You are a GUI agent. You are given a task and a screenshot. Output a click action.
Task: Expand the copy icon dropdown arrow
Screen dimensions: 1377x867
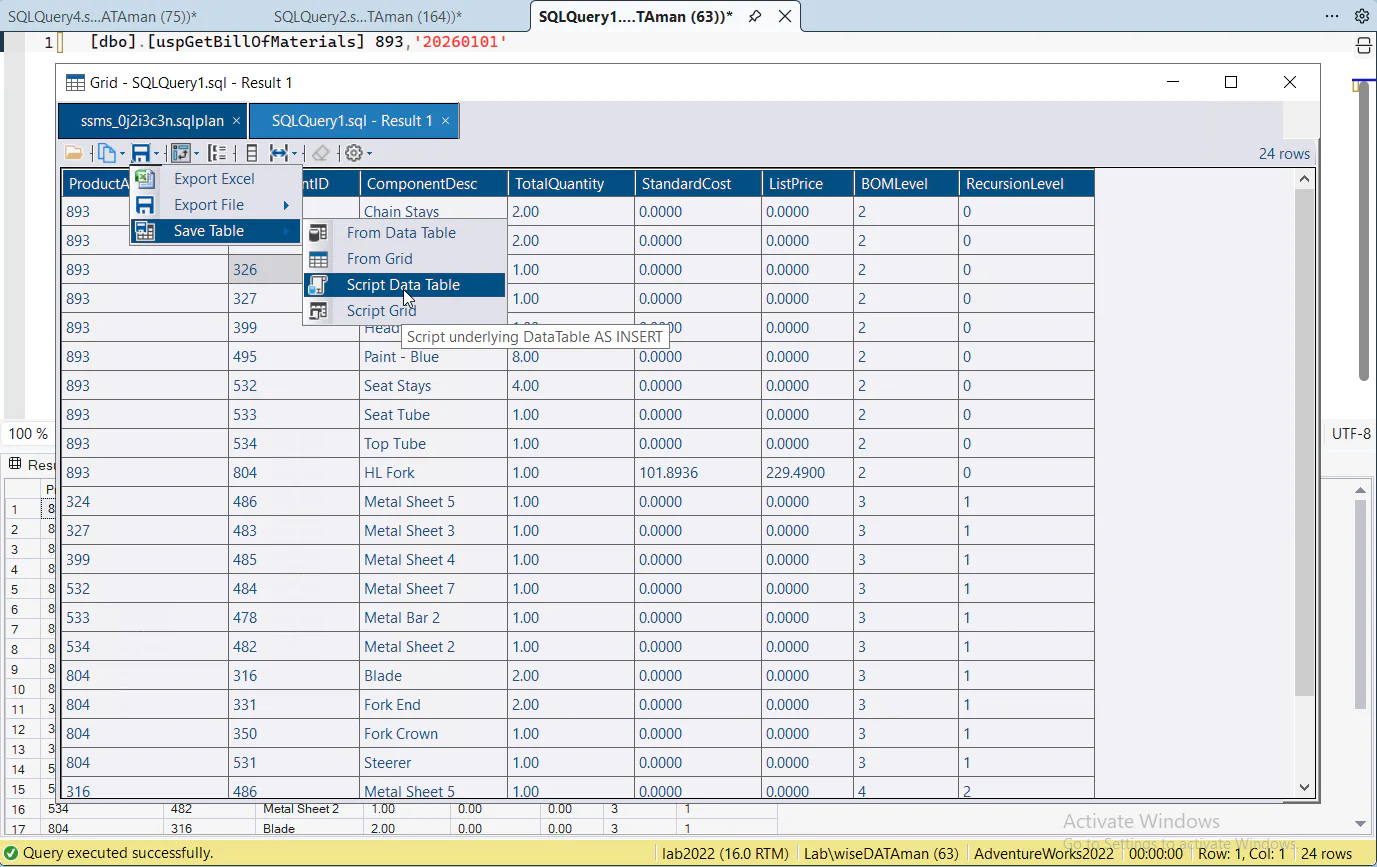tap(122, 154)
